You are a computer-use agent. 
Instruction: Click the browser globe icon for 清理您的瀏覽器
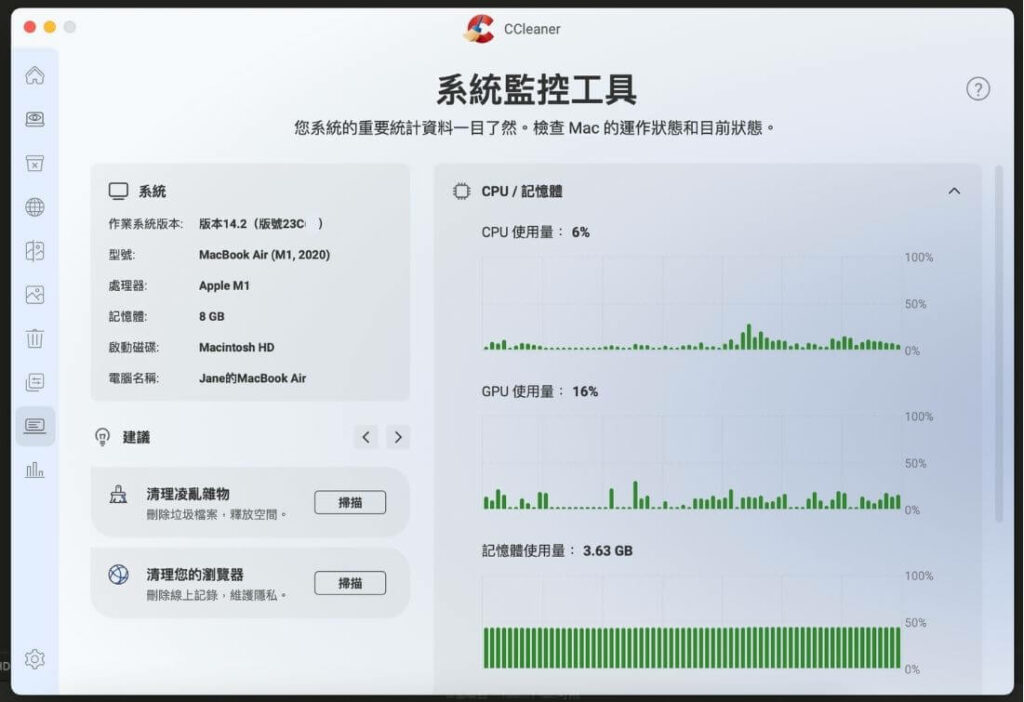point(118,575)
